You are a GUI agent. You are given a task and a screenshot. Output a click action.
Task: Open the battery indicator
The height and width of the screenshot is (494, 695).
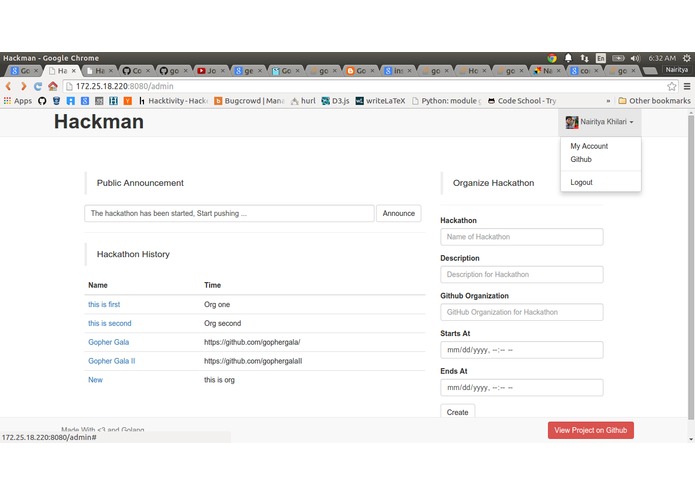pyautogui.click(x=618, y=58)
